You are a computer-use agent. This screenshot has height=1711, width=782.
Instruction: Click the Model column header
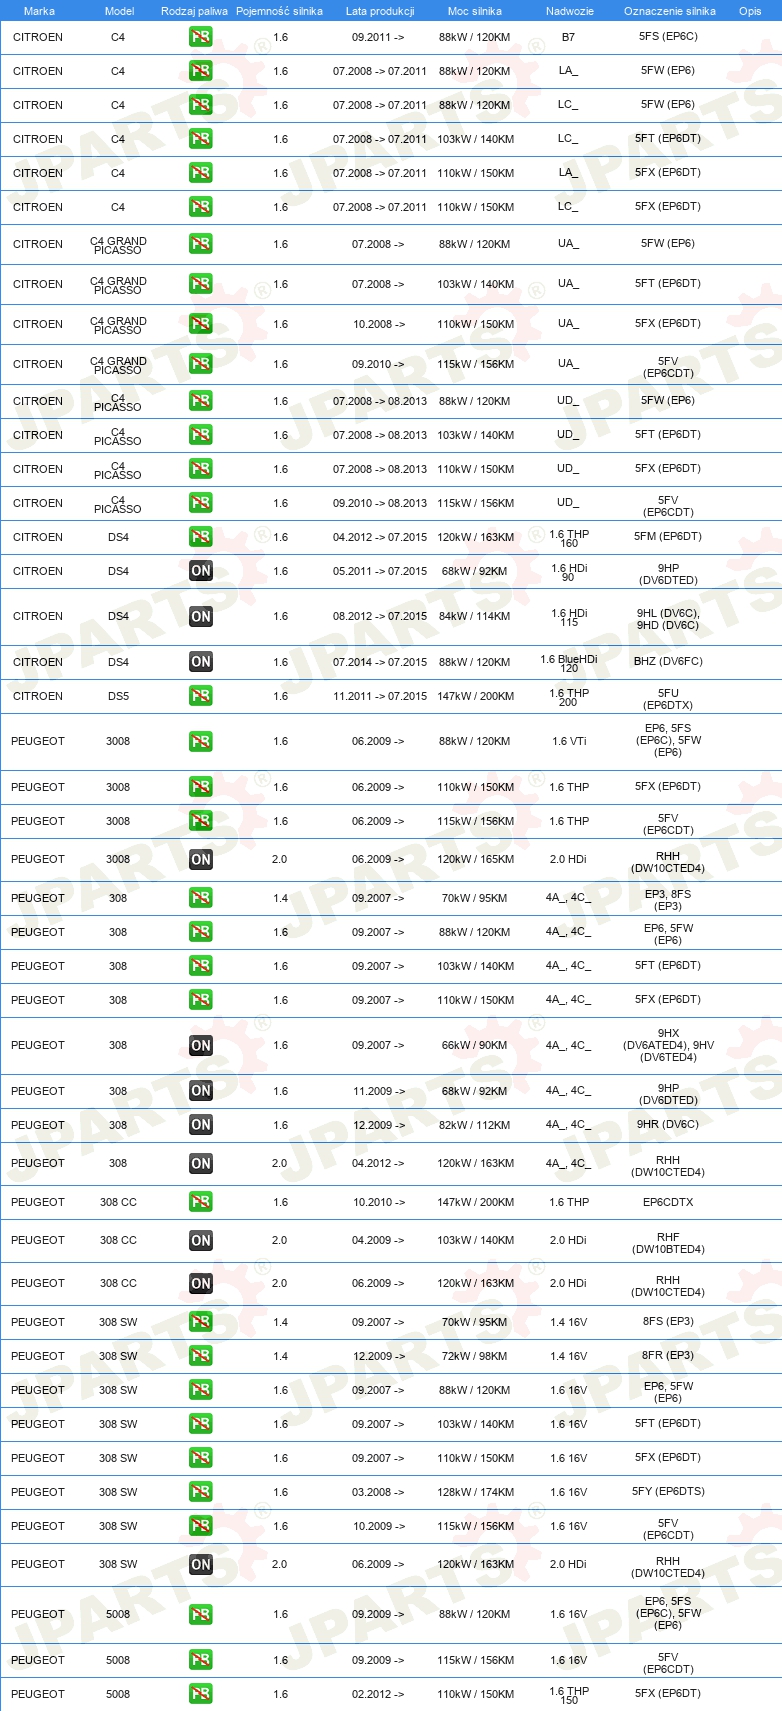(x=120, y=11)
